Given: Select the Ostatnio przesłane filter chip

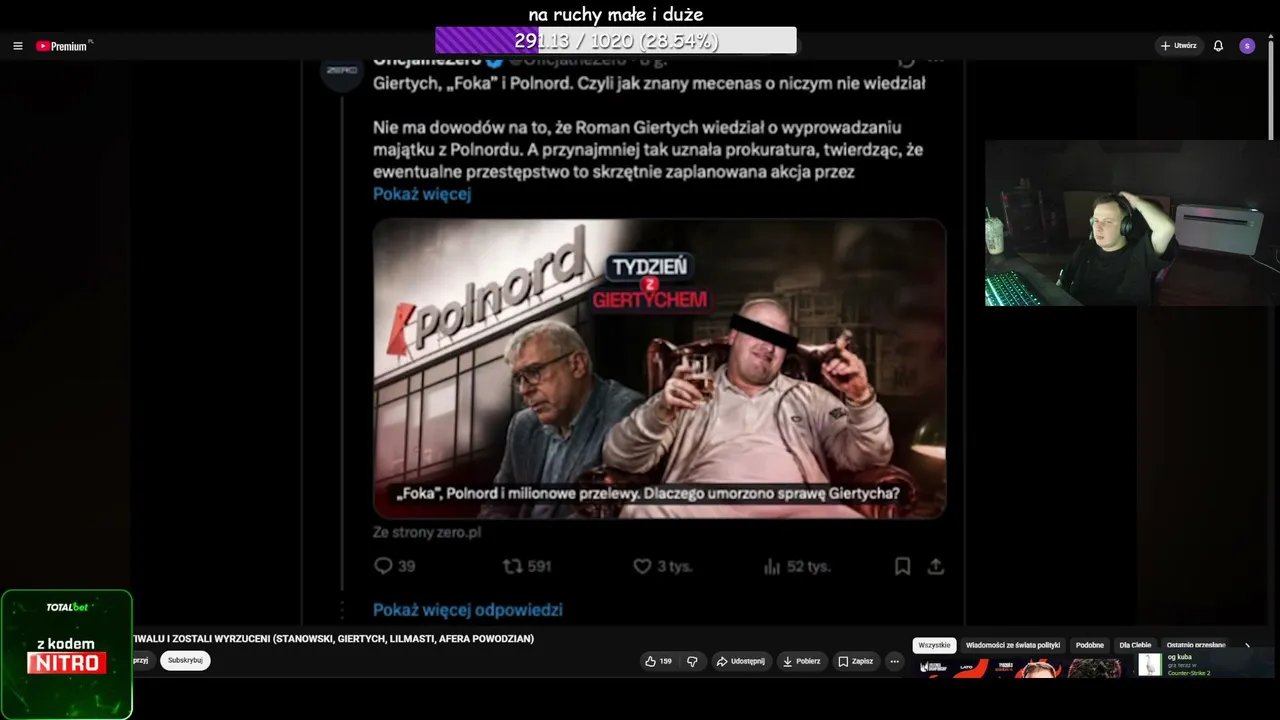Looking at the screenshot, I should (x=1196, y=645).
